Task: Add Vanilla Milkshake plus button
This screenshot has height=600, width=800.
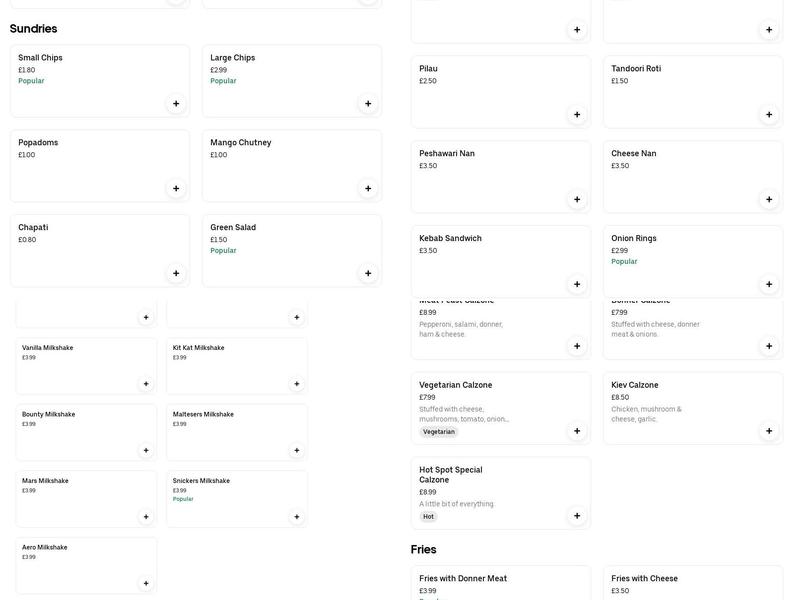Action: 146,383
